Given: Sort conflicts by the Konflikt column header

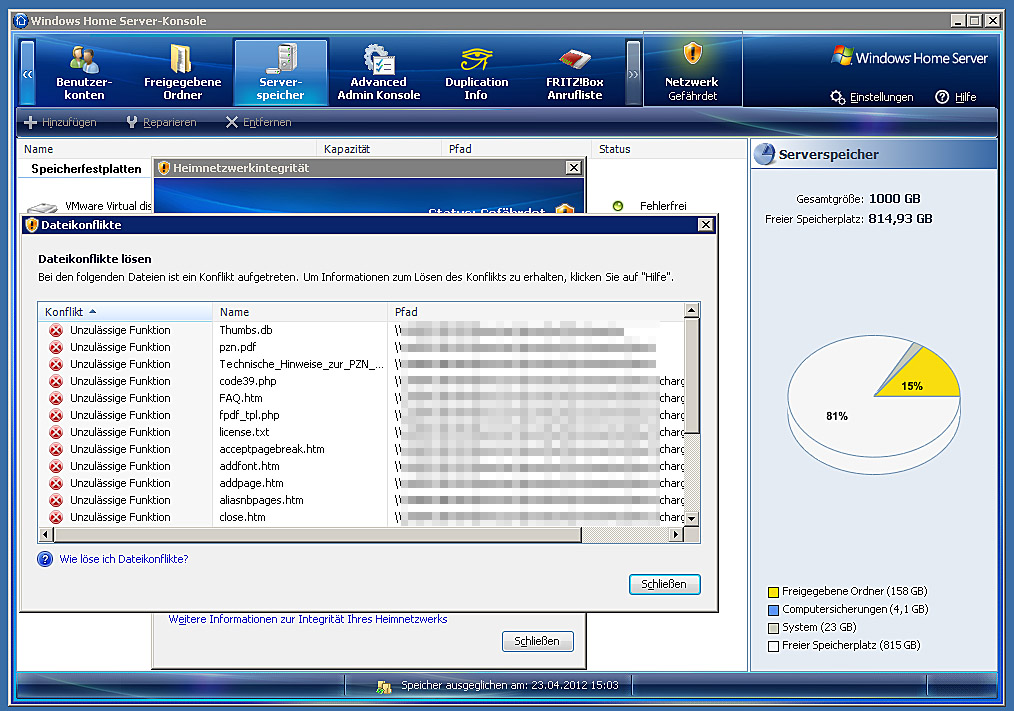Looking at the screenshot, I should pyautogui.click(x=125, y=312).
